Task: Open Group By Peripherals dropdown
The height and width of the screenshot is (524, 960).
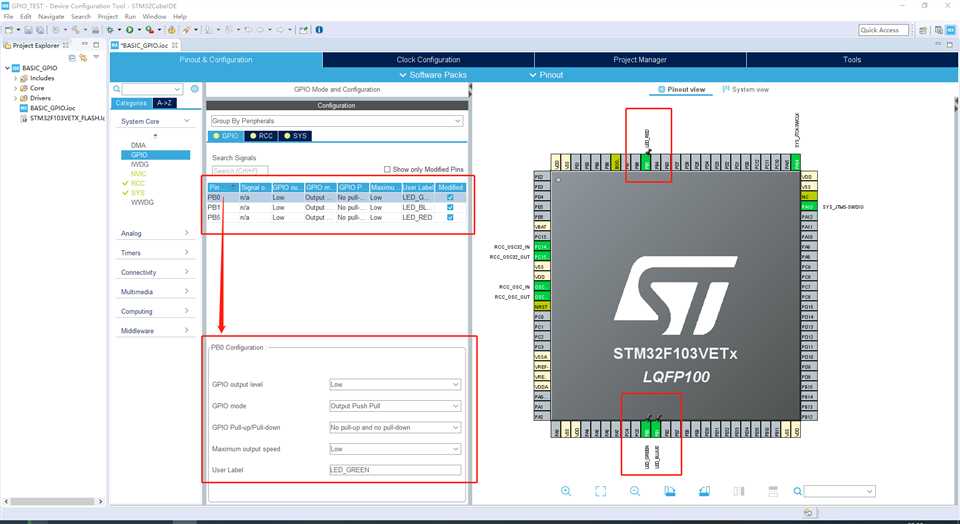Action: click(x=337, y=121)
